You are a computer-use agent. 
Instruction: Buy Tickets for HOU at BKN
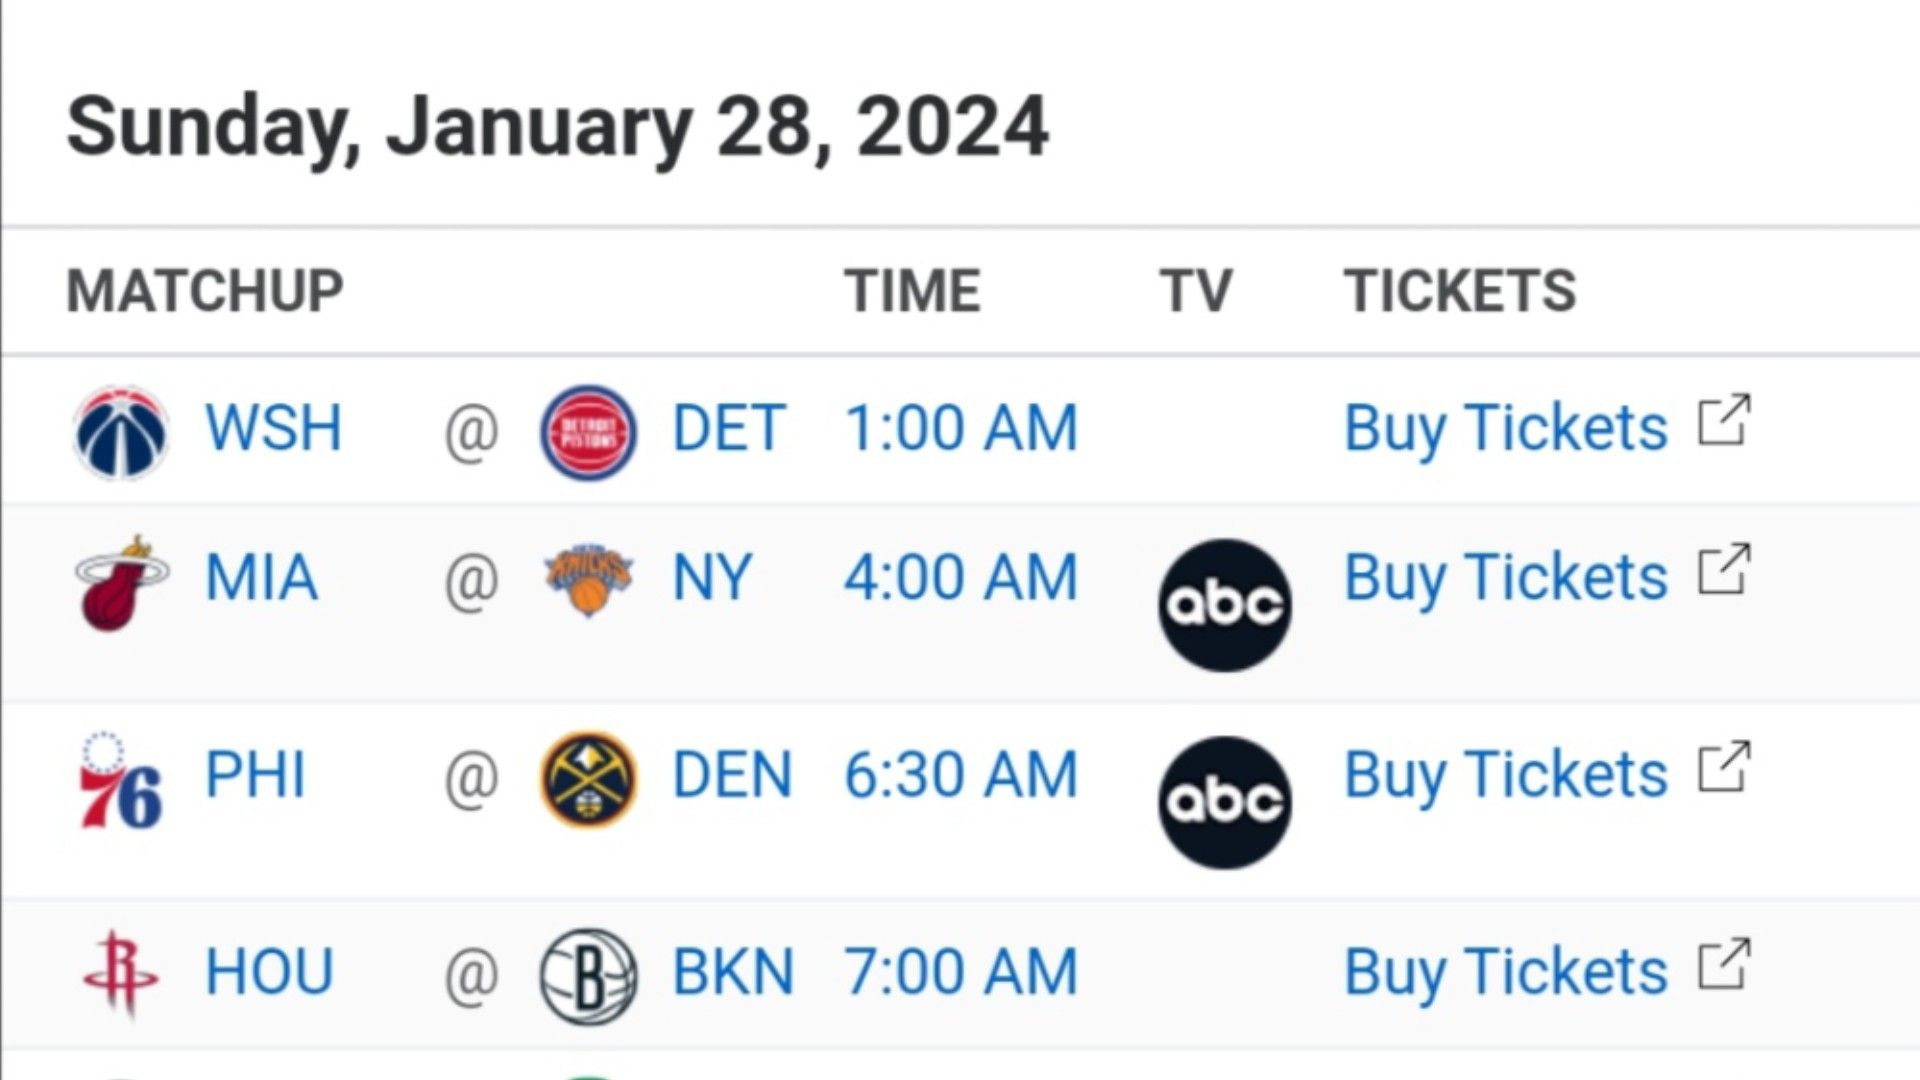tap(1505, 972)
